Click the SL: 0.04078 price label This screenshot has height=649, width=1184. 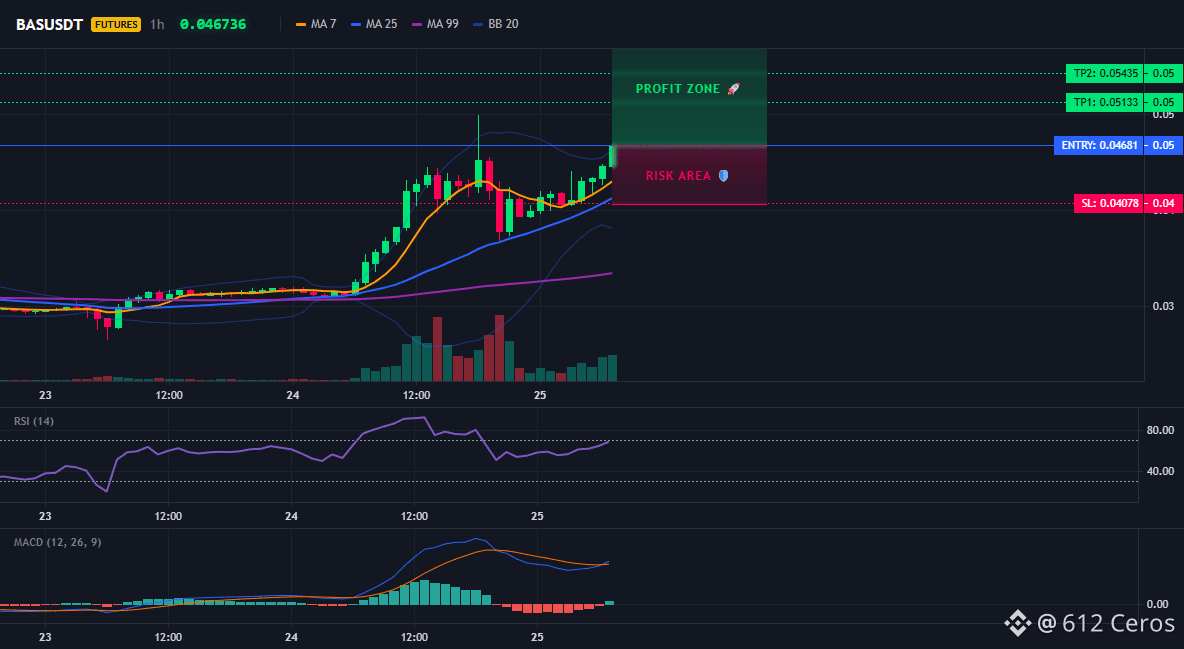(1108, 202)
